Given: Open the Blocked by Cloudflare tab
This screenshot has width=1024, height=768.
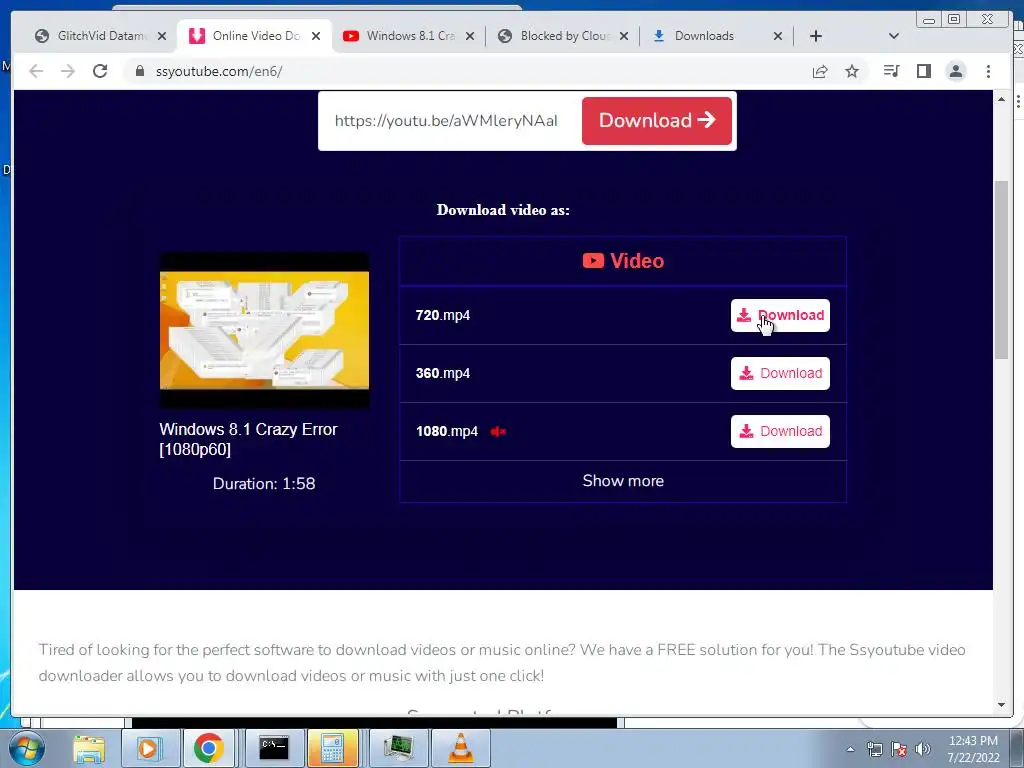Looking at the screenshot, I should tap(564, 36).
